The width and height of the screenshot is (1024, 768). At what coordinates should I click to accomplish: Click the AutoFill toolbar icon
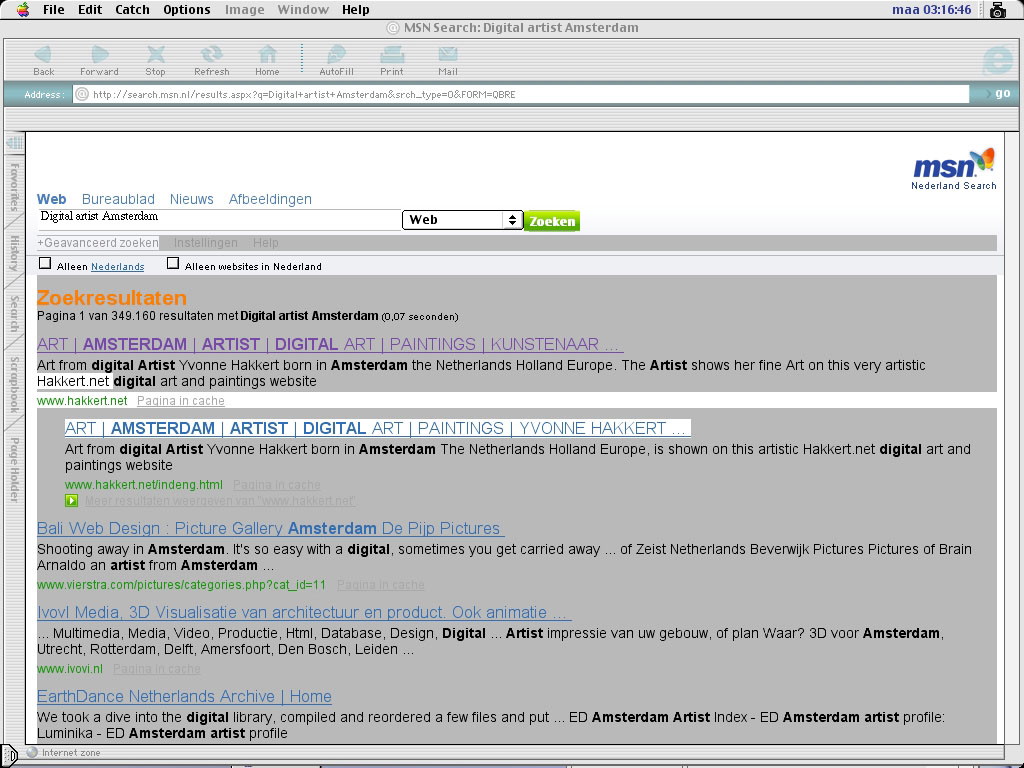click(336, 60)
